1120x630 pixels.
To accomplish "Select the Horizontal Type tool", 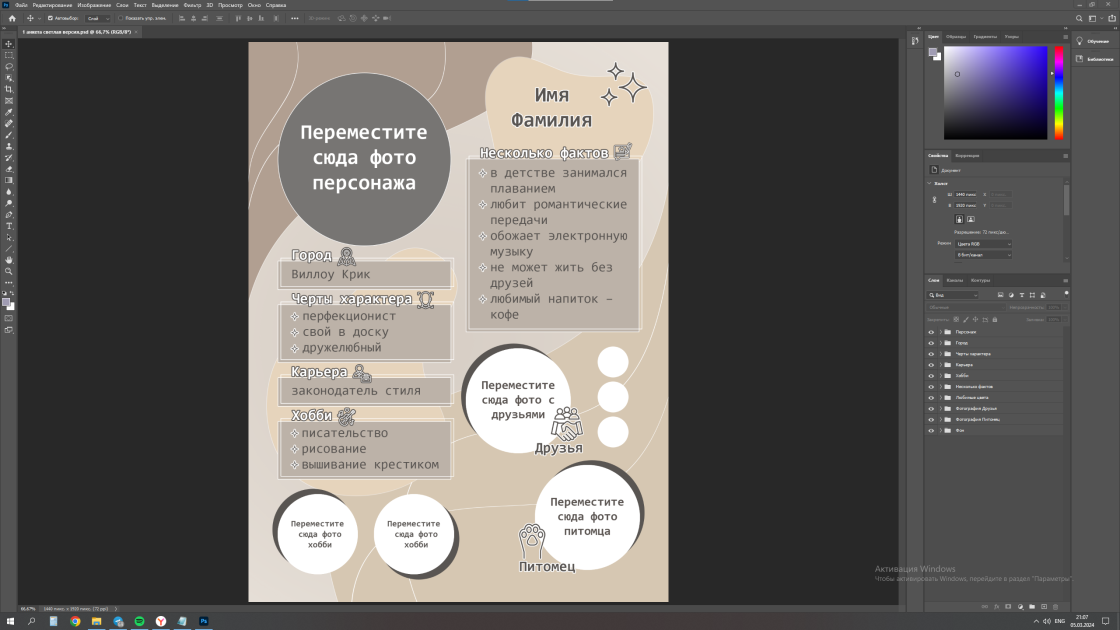I will [x=9, y=226].
